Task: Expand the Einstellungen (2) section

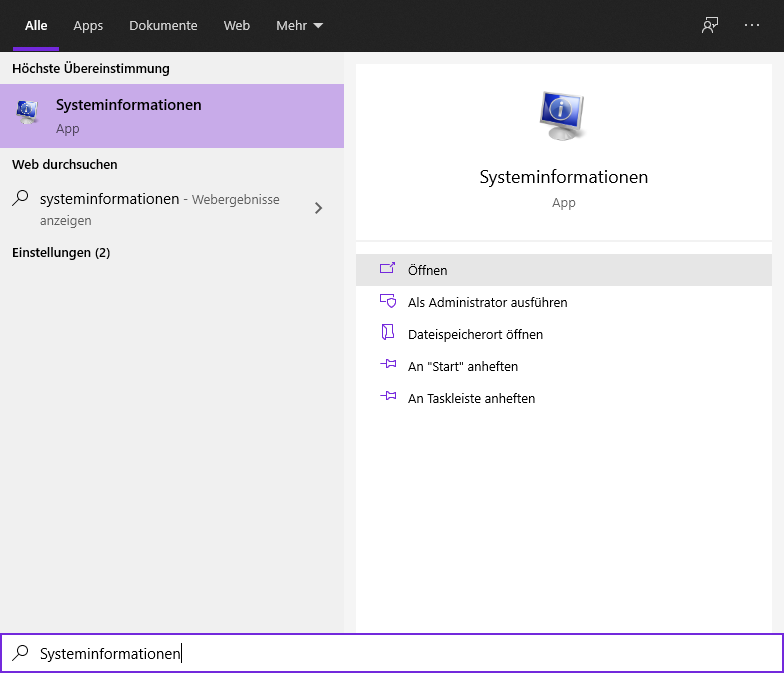Action: tap(61, 252)
